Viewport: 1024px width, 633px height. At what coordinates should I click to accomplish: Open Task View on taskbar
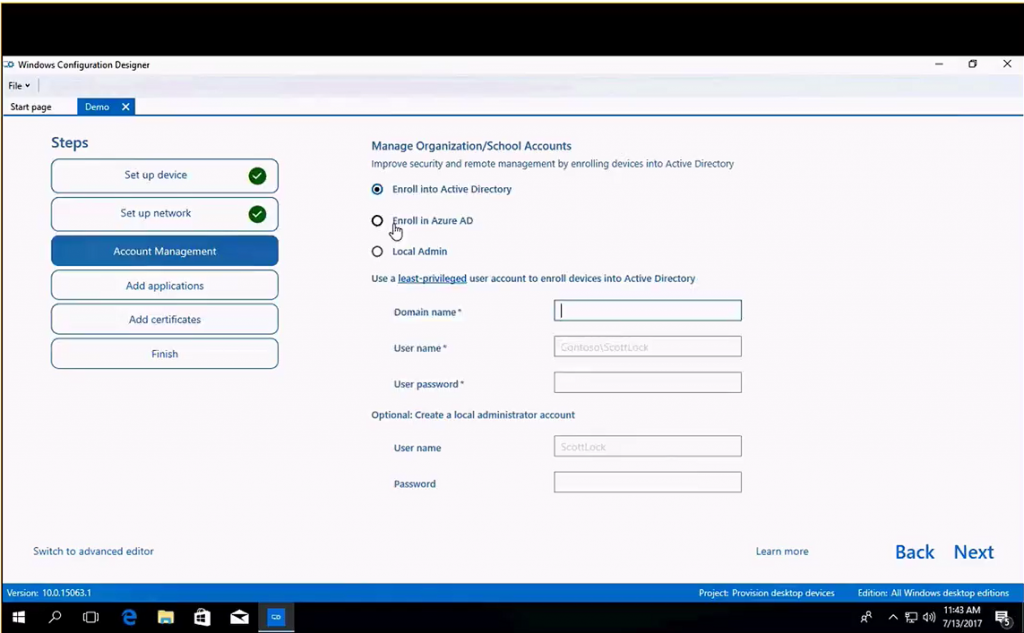(x=91, y=617)
